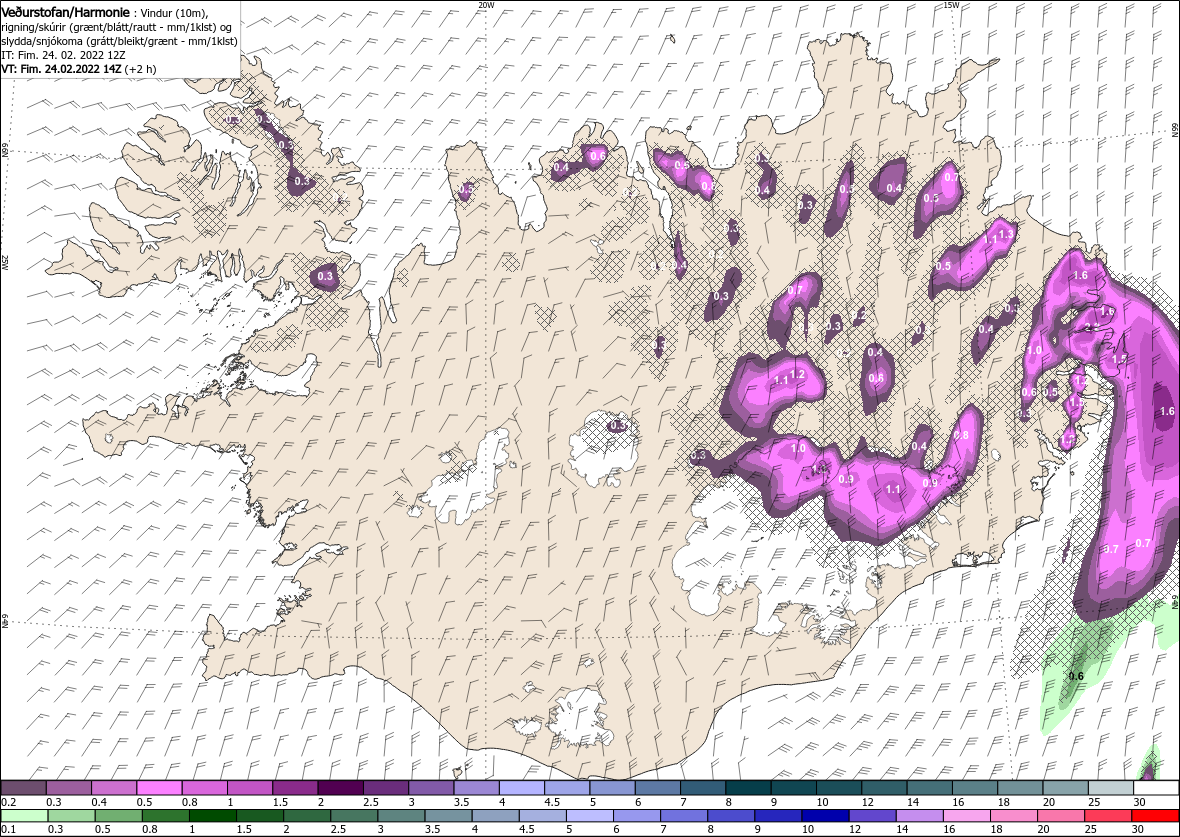
Task: Click the 15W longitude label
Action: point(951,5)
